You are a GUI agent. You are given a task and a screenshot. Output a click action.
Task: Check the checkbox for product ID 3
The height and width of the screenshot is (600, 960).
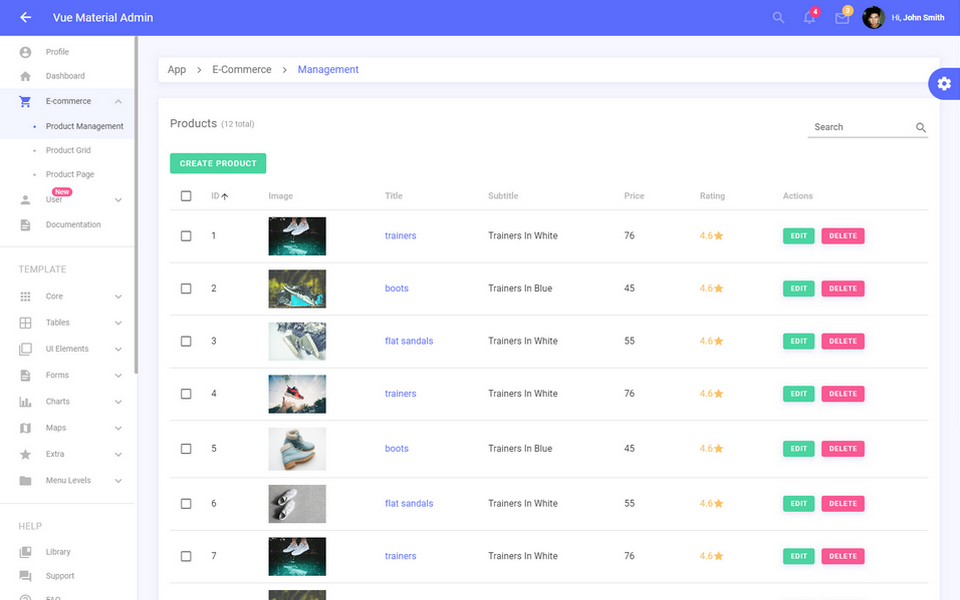click(x=186, y=341)
